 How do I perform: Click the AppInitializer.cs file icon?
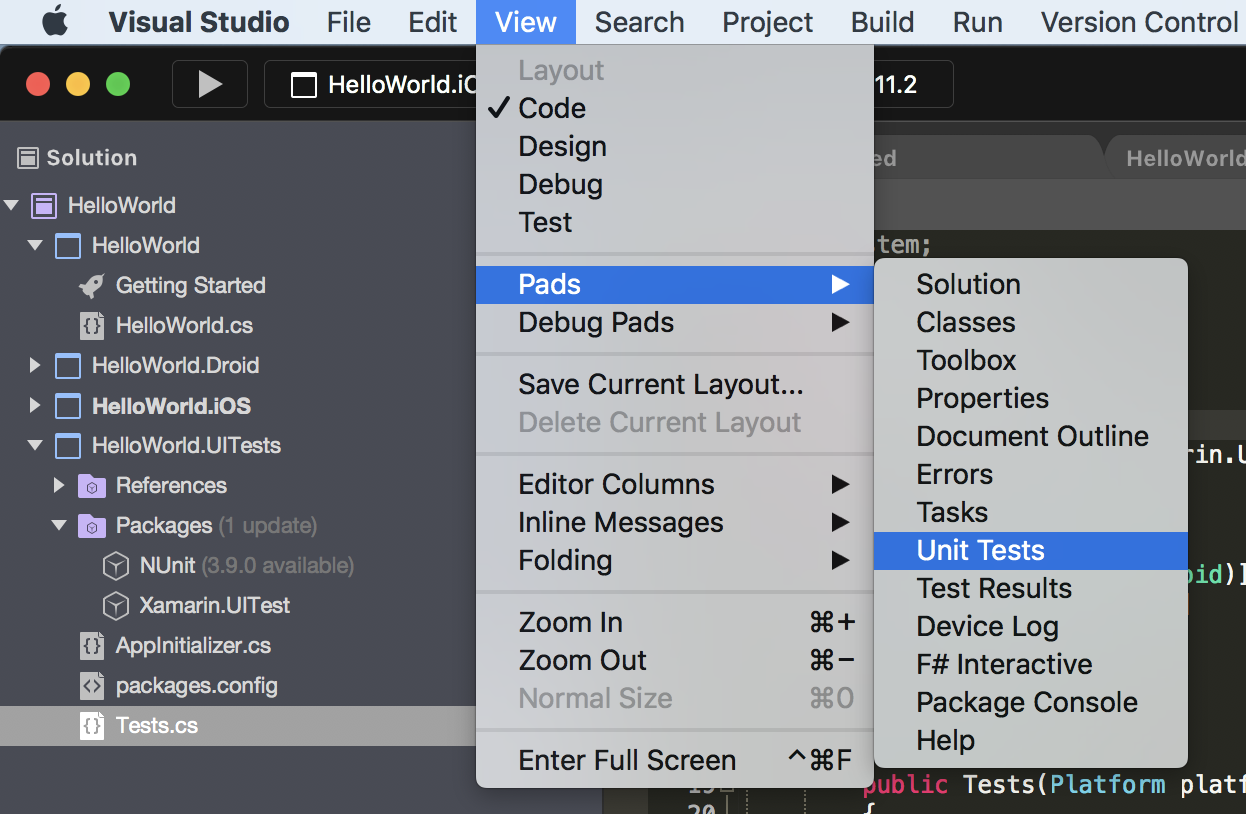point(92,646)
